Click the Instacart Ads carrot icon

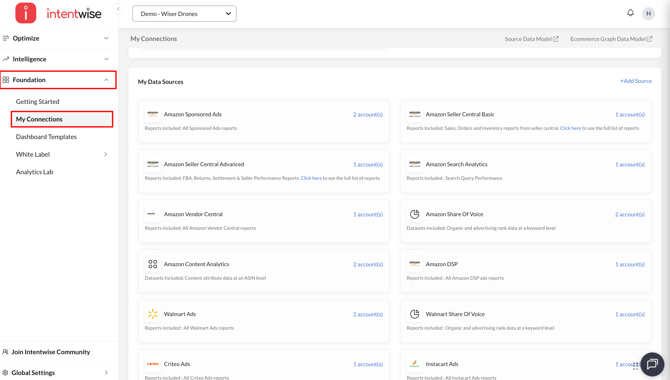414,364
